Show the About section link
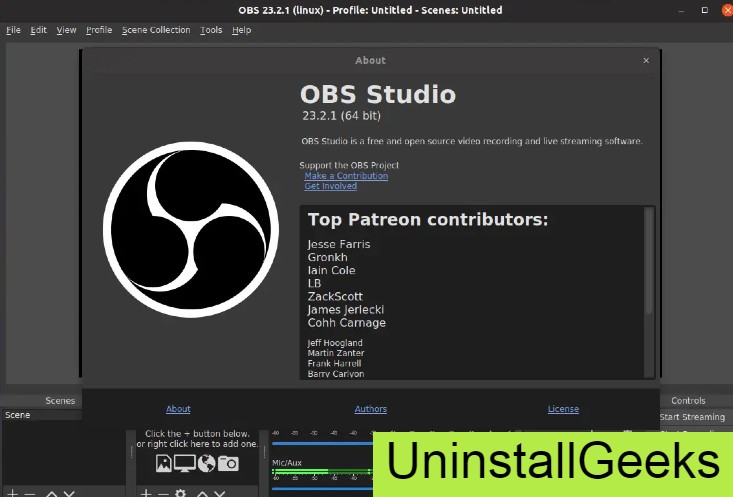The height and width of the screenshot is (497, 733). coord(178,409)
